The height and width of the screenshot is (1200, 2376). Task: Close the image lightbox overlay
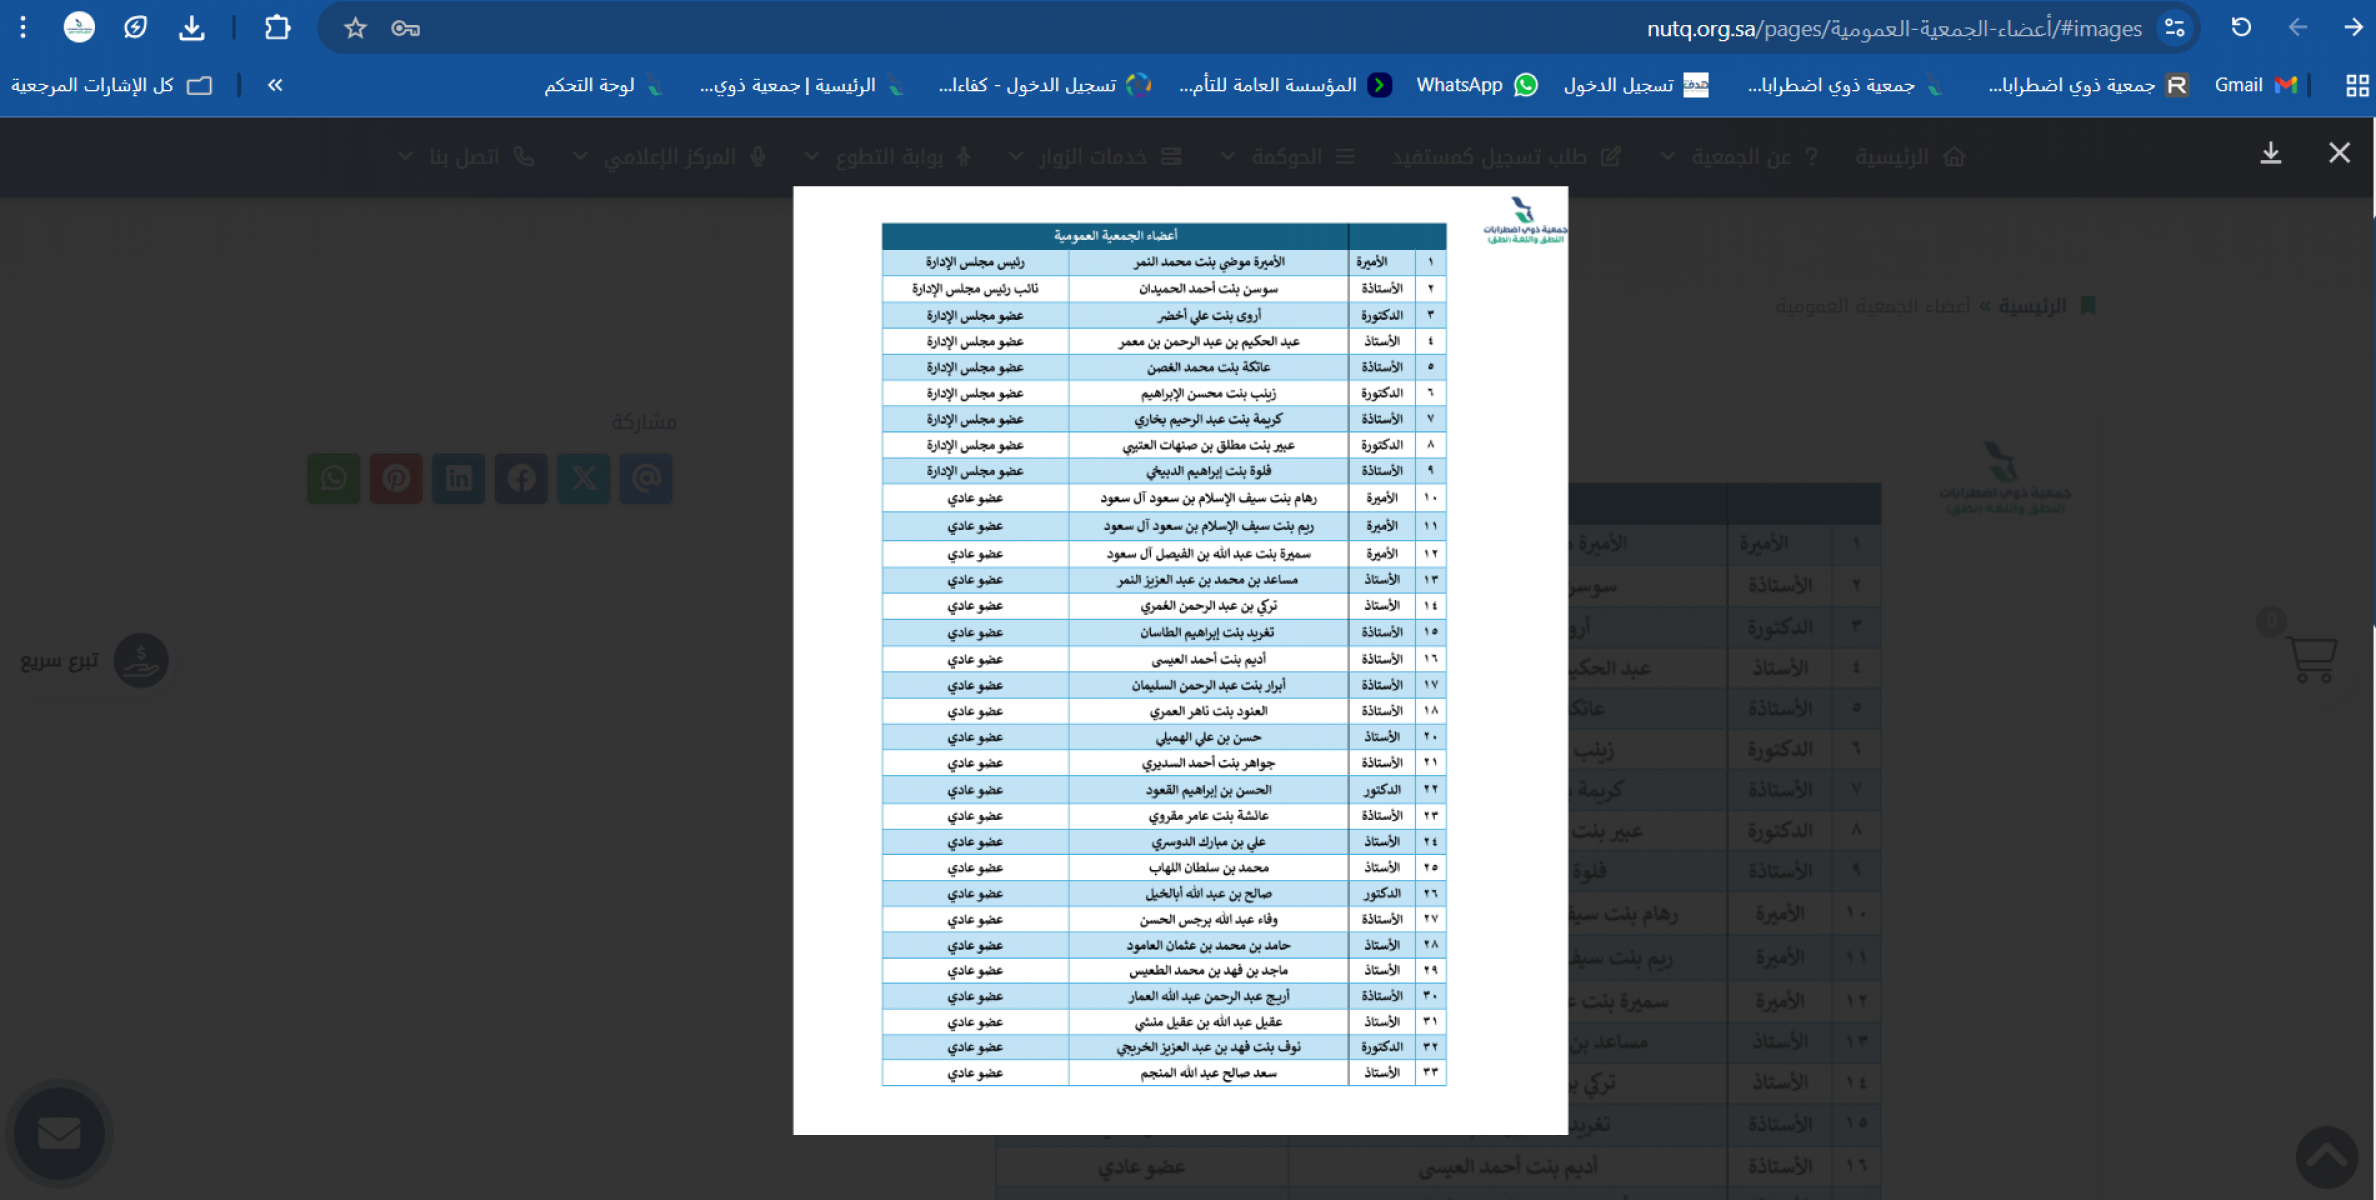coord(2339,153)
